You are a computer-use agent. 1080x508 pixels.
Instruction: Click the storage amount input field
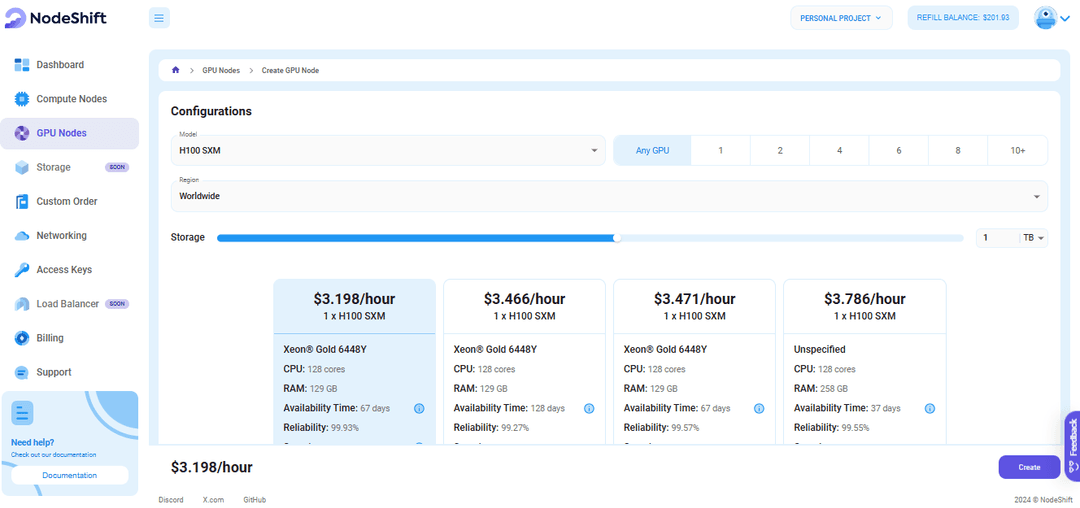click(997, 237)
